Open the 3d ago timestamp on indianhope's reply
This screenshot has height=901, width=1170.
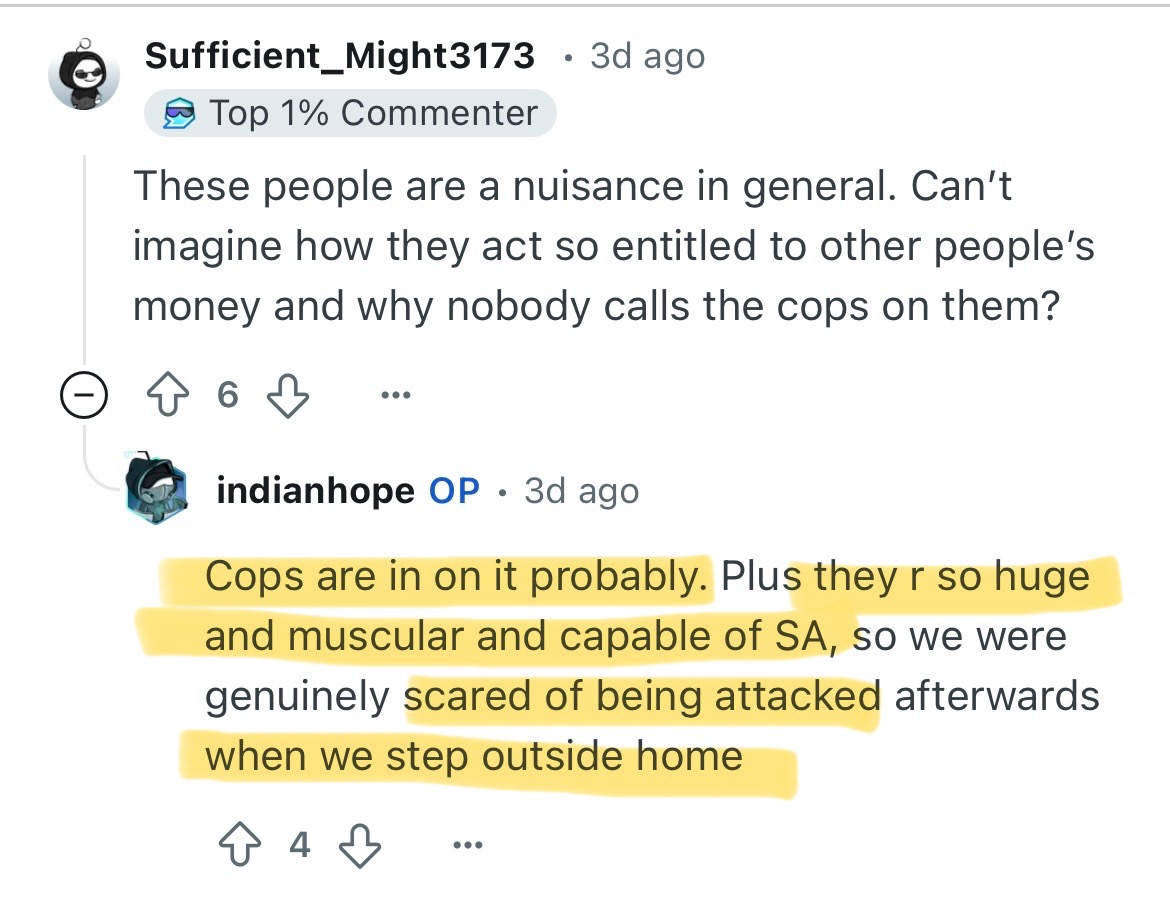[581, 491]
